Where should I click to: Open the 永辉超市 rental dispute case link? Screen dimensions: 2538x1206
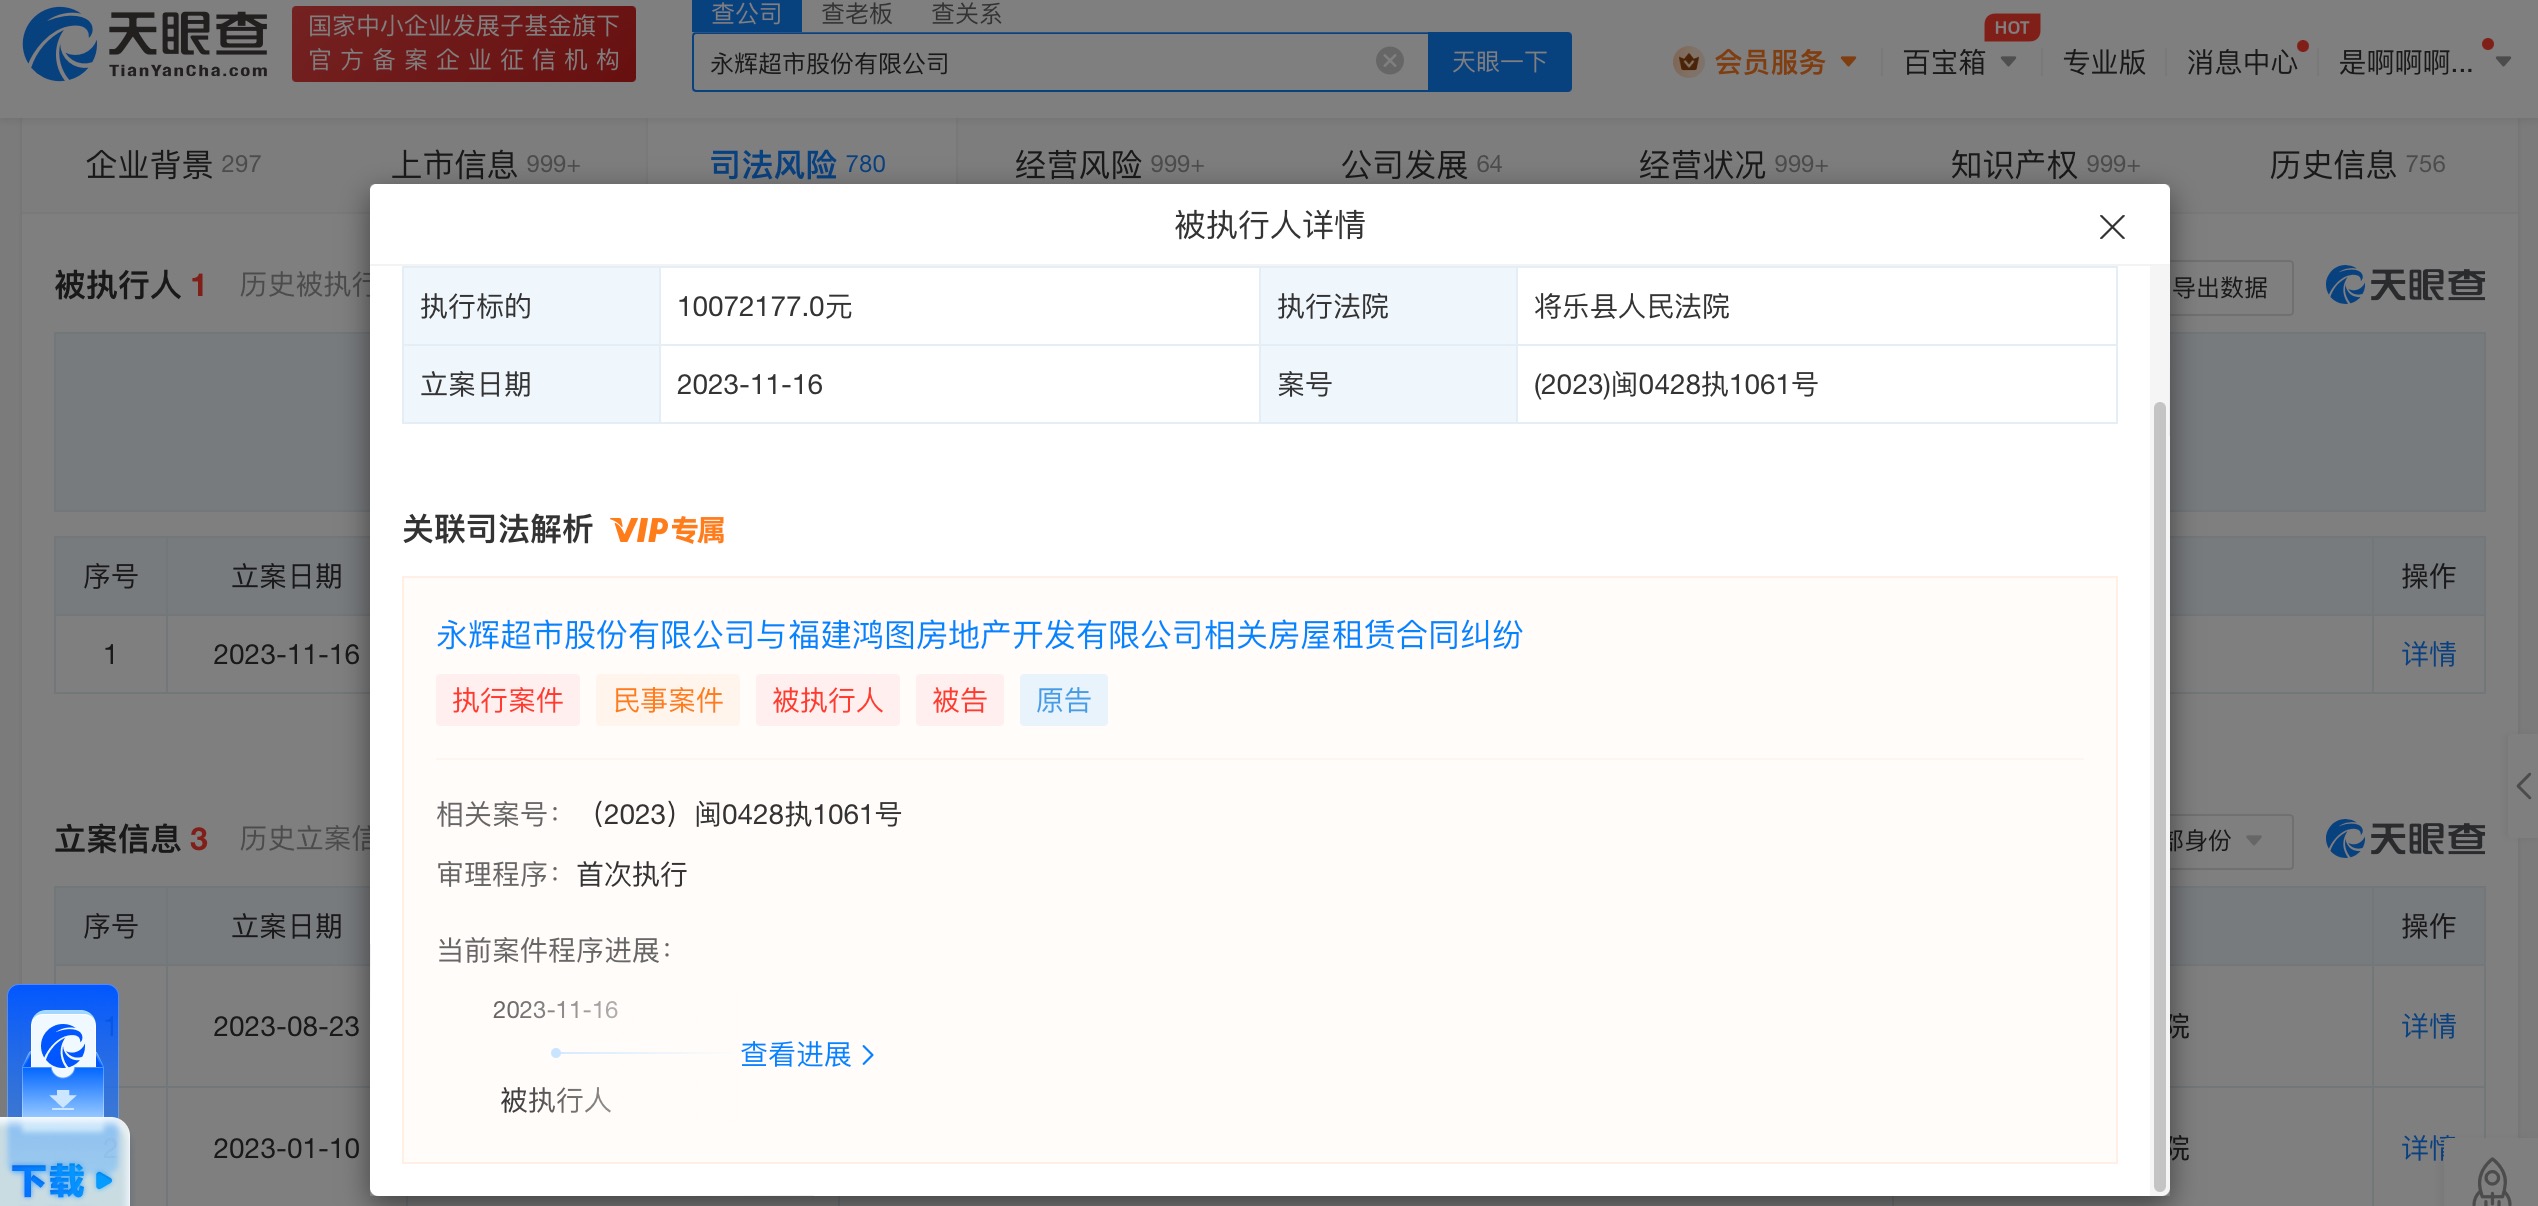pos(979,635)
